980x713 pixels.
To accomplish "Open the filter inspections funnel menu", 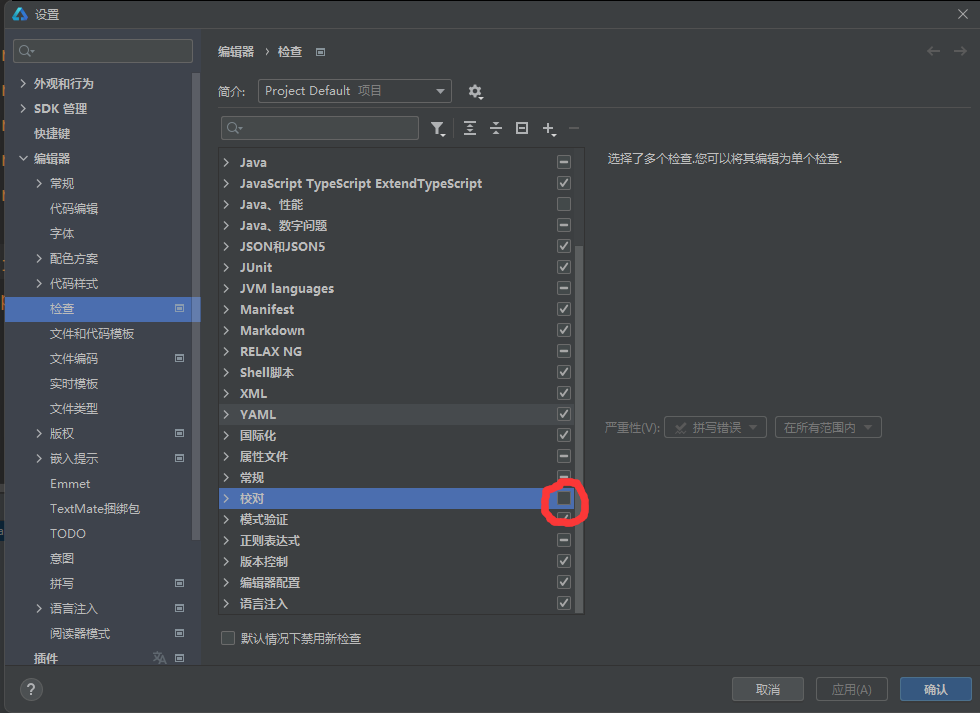I will 438,128.
